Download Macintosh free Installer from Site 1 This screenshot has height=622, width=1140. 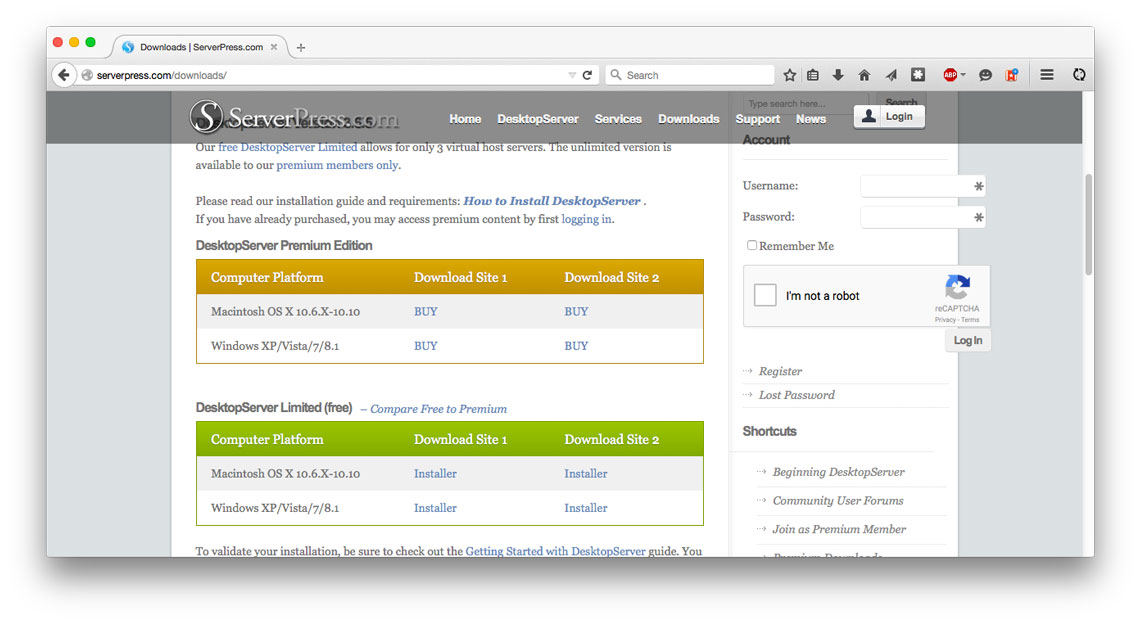click(x=435, y=473)
